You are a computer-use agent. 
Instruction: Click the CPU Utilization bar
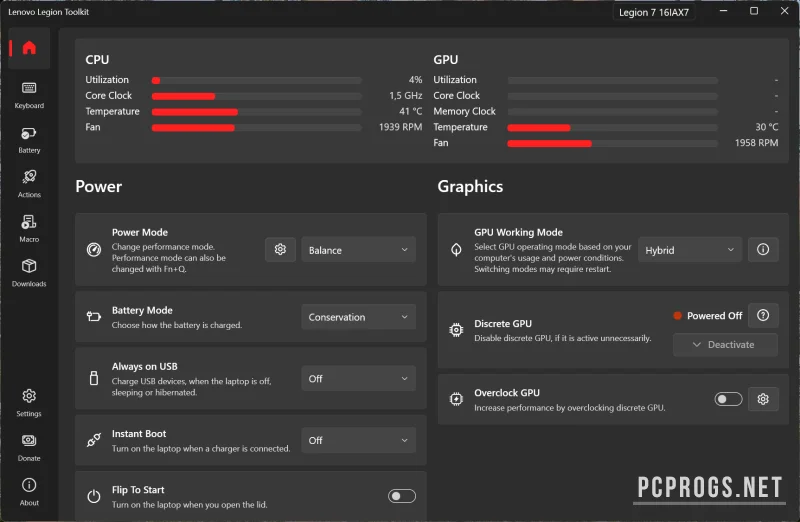click(257, 80)
